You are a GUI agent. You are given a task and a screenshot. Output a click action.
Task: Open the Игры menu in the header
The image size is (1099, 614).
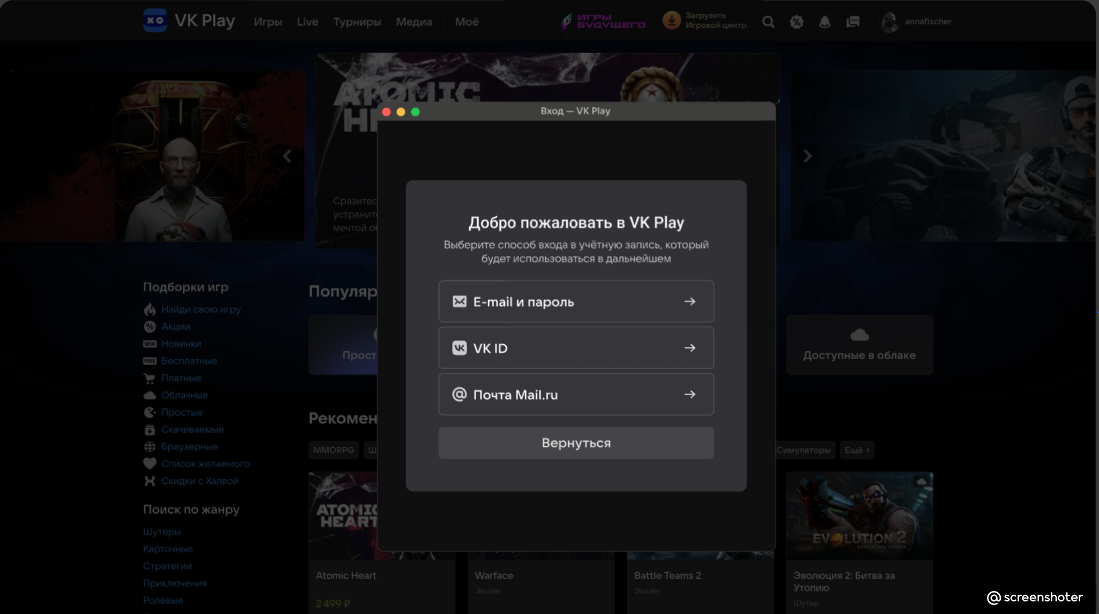(268, 22)
